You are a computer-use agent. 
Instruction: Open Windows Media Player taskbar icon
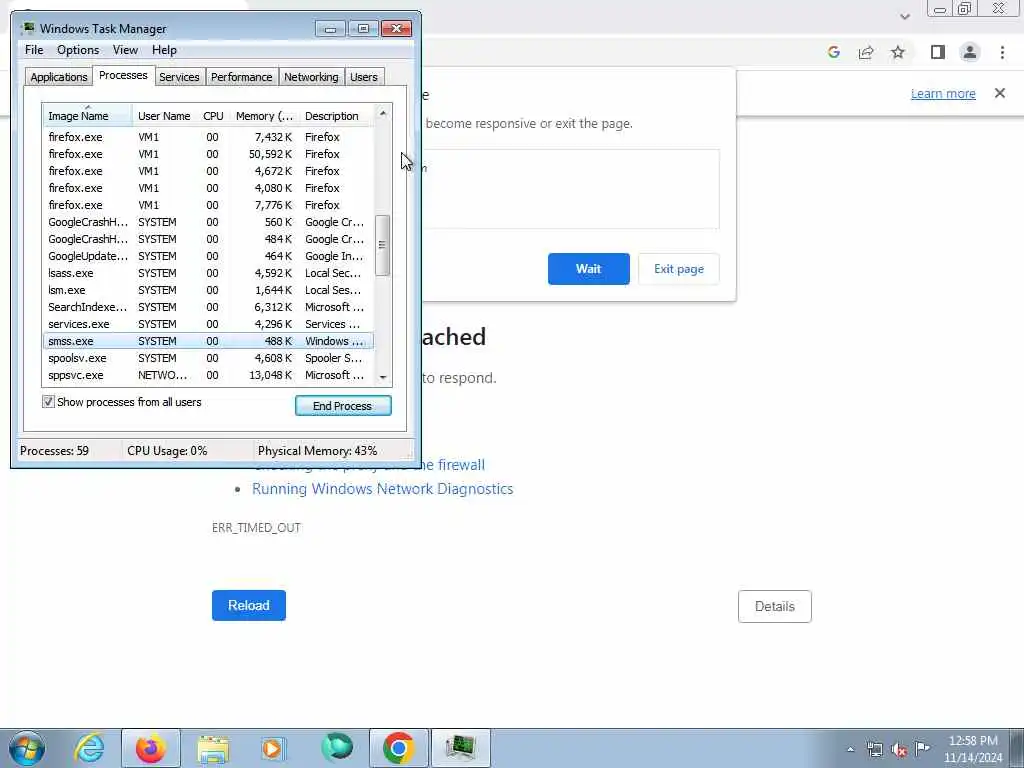click(273, 748)
